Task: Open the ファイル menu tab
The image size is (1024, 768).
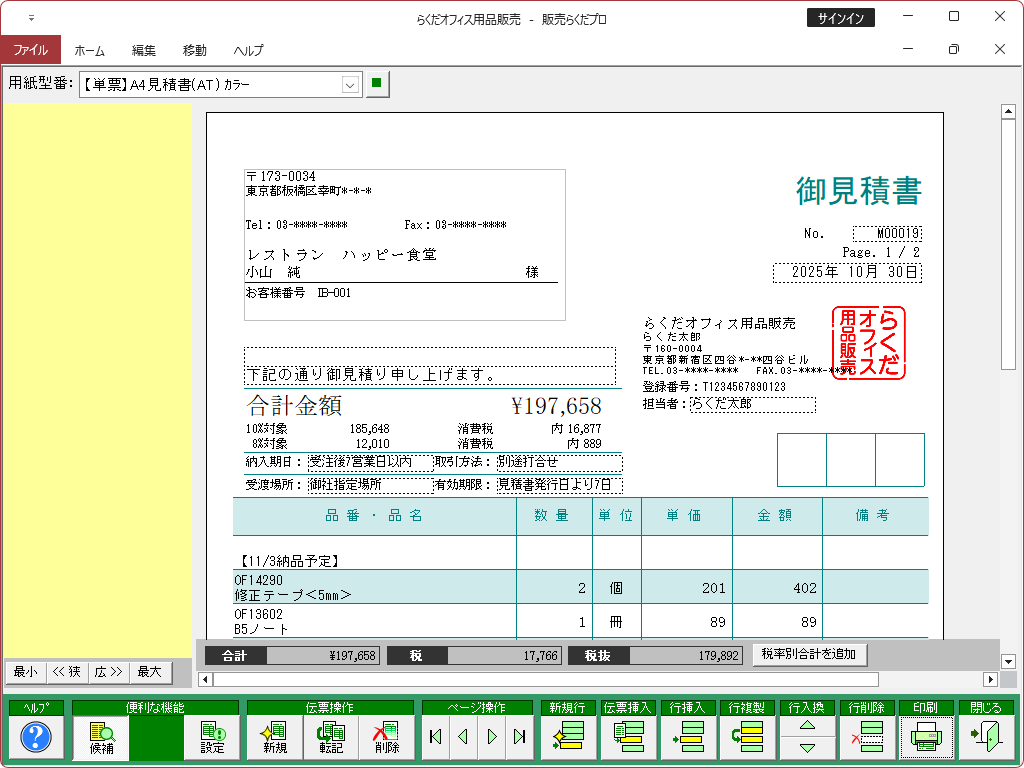Action: tap(30, 50)
